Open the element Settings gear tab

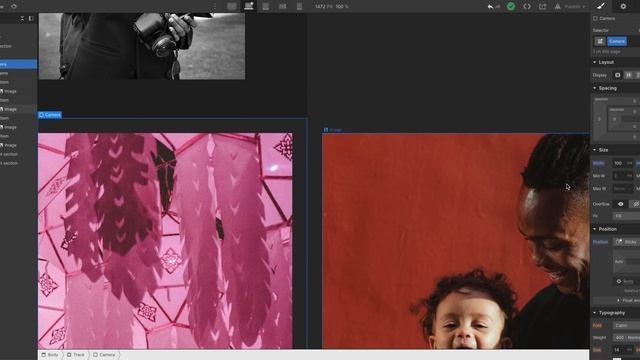pos(623,6)
